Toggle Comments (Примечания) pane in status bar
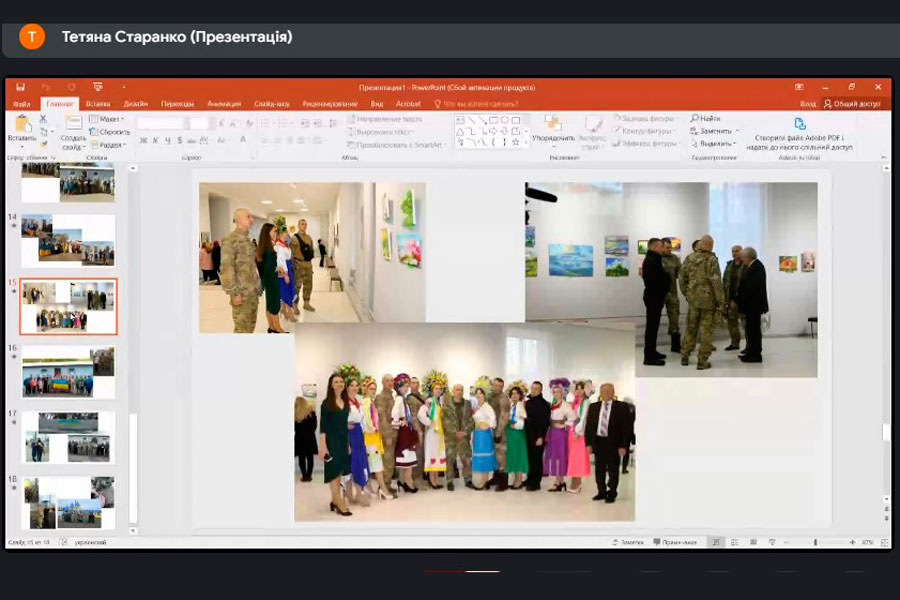 click(675, 542)
